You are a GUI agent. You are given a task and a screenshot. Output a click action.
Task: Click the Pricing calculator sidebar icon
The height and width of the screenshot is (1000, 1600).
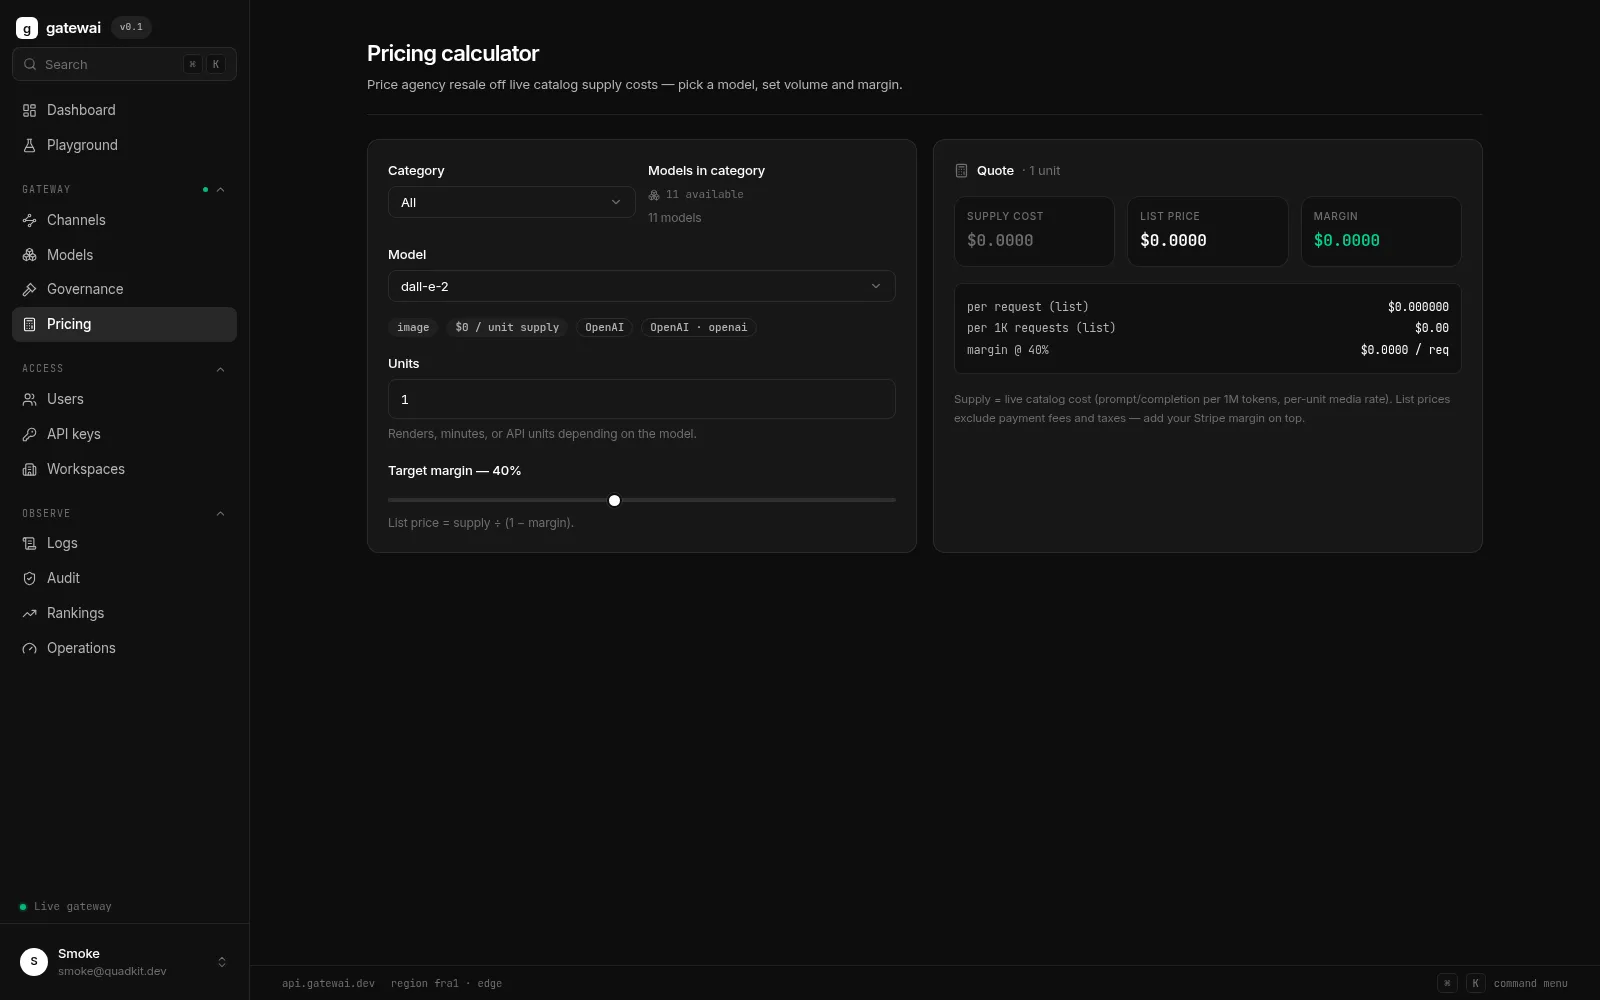click(29, 324)
